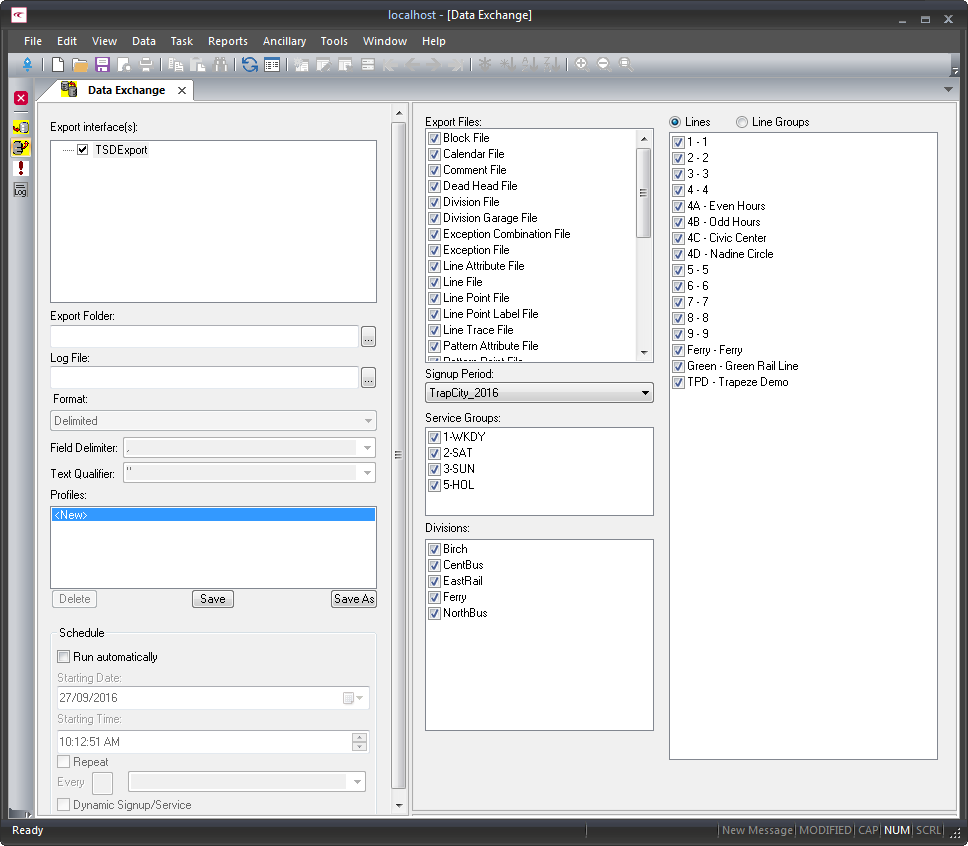Uncheck the Block File export option
This screenshot has width=968, height=846.
coord(434,138)
